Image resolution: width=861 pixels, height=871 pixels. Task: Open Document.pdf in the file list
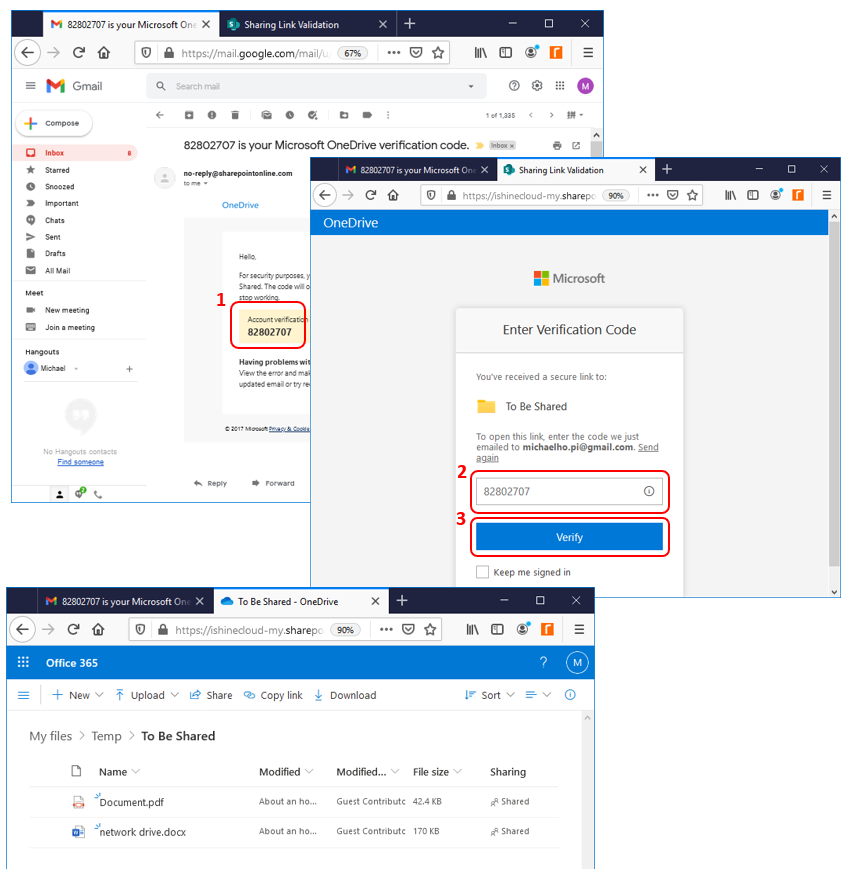pyautogui.click(x=132, y=802)
